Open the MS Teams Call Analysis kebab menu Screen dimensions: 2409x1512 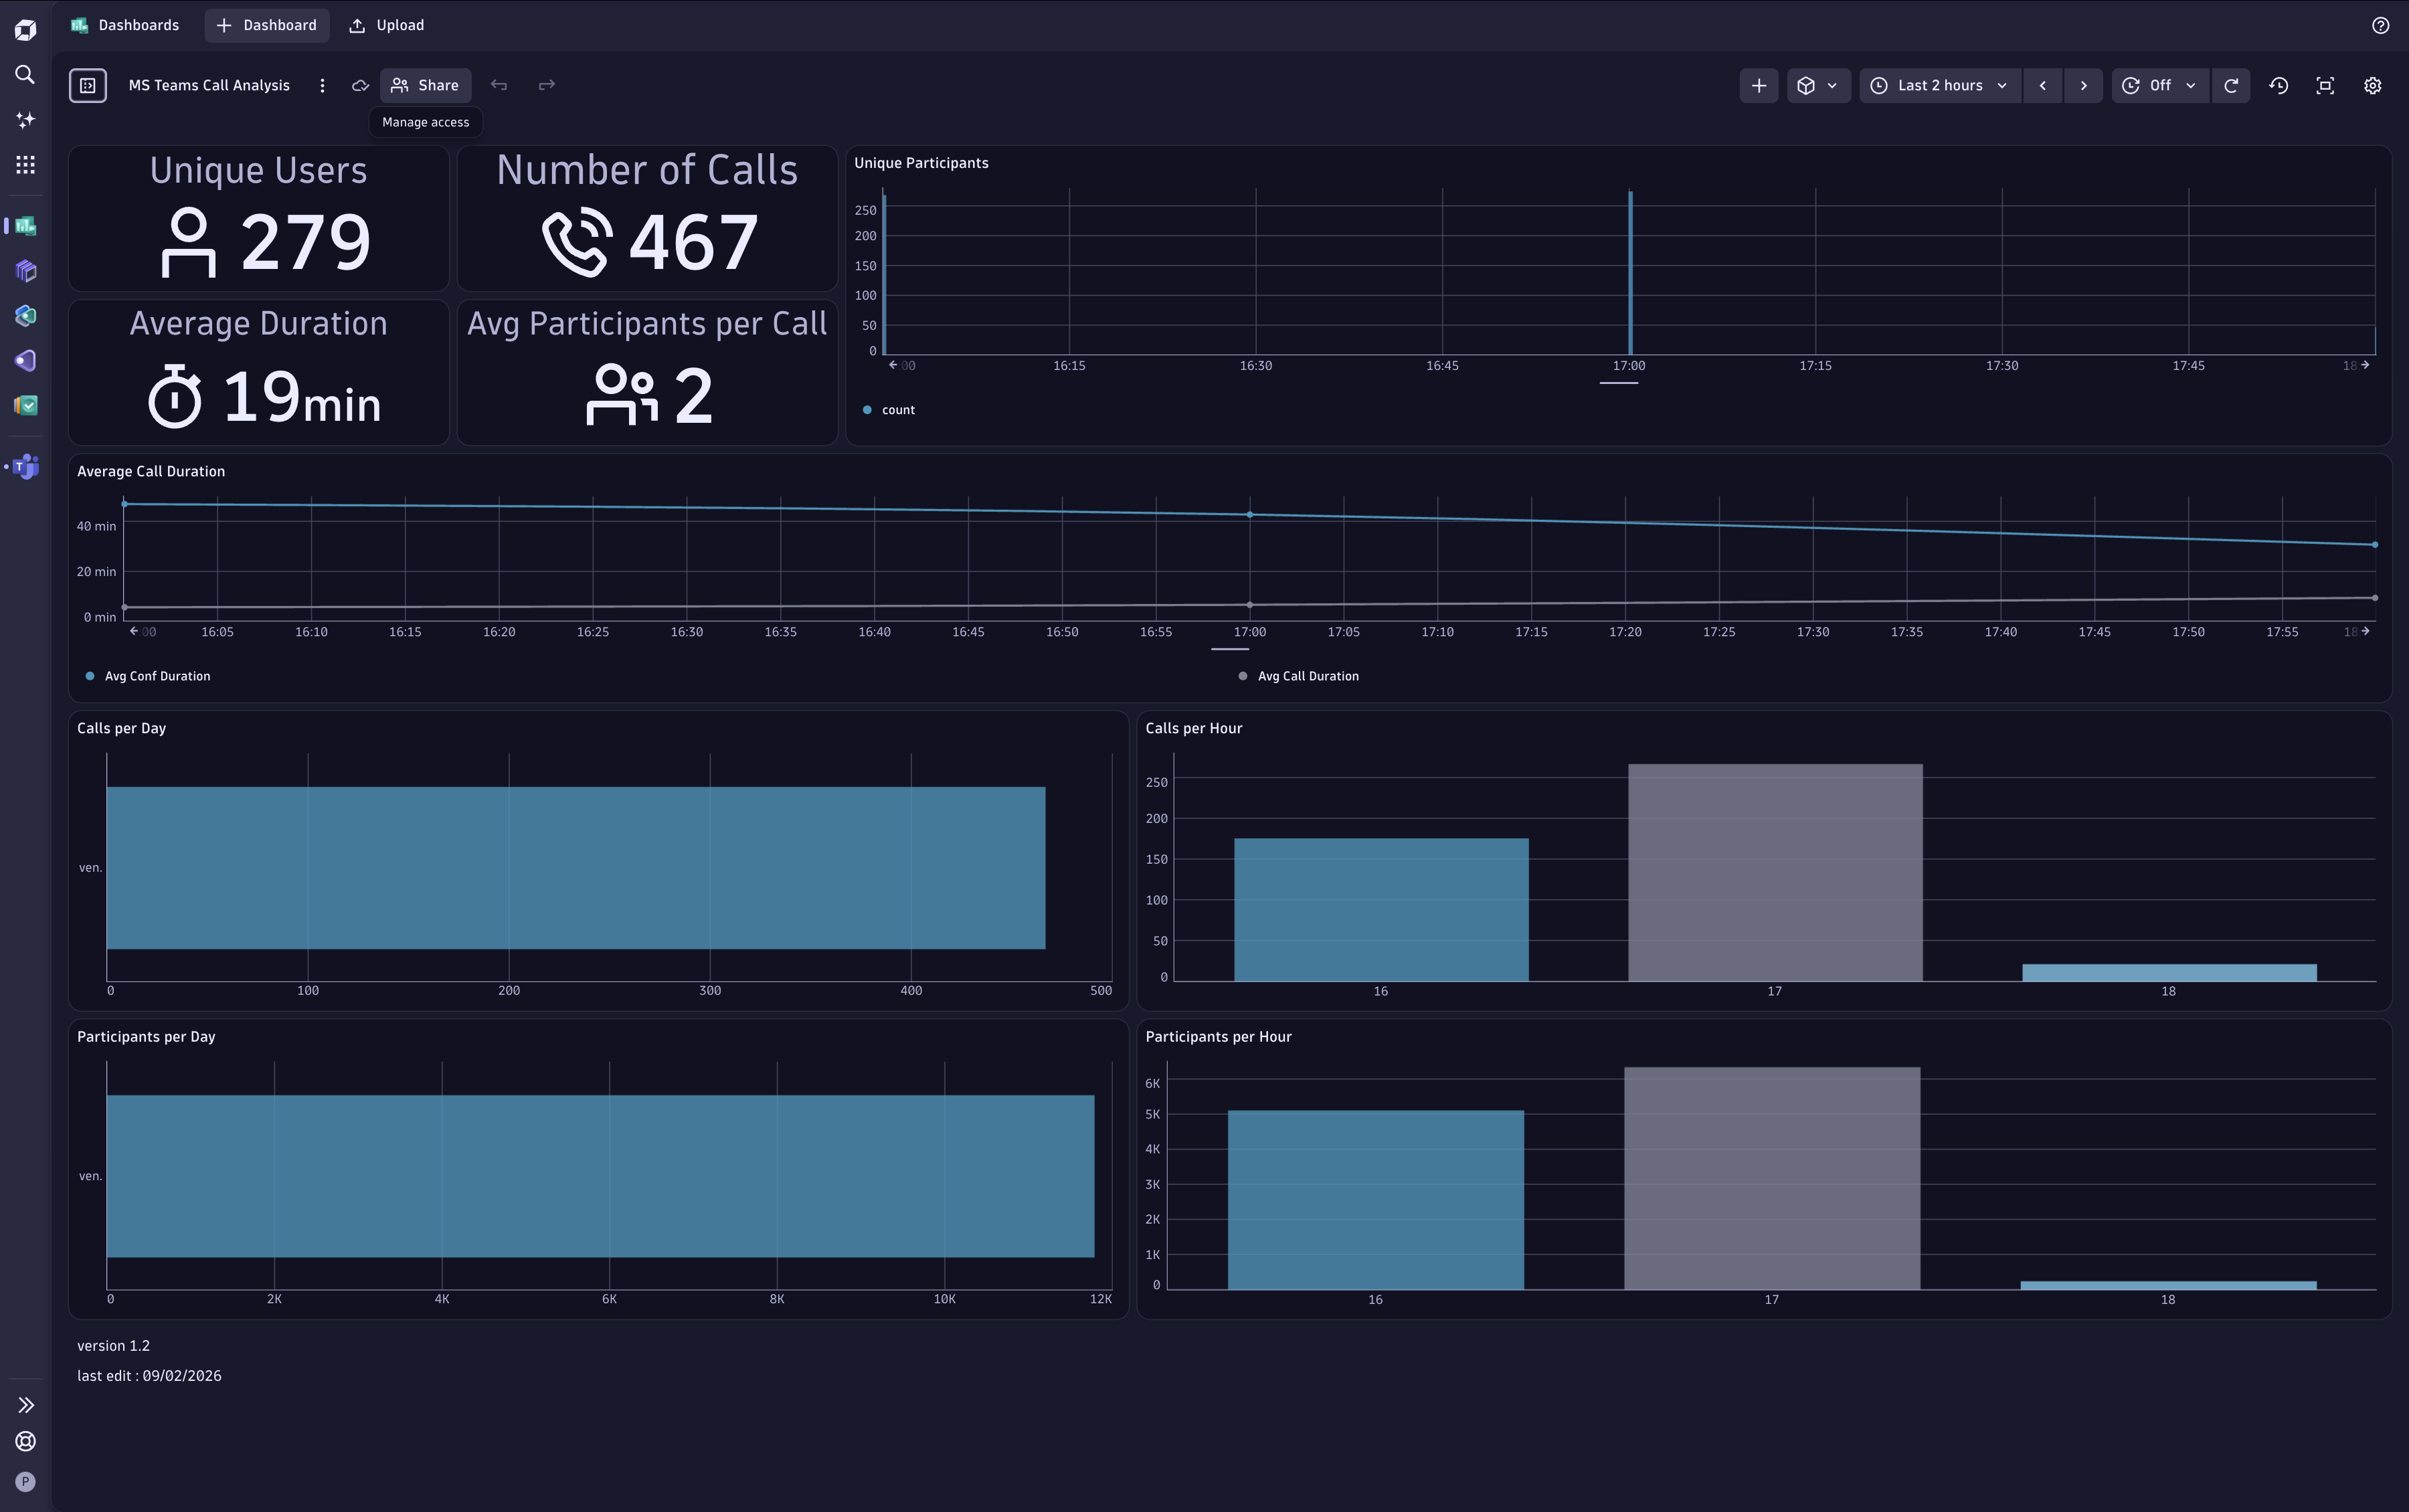[322, 85]
